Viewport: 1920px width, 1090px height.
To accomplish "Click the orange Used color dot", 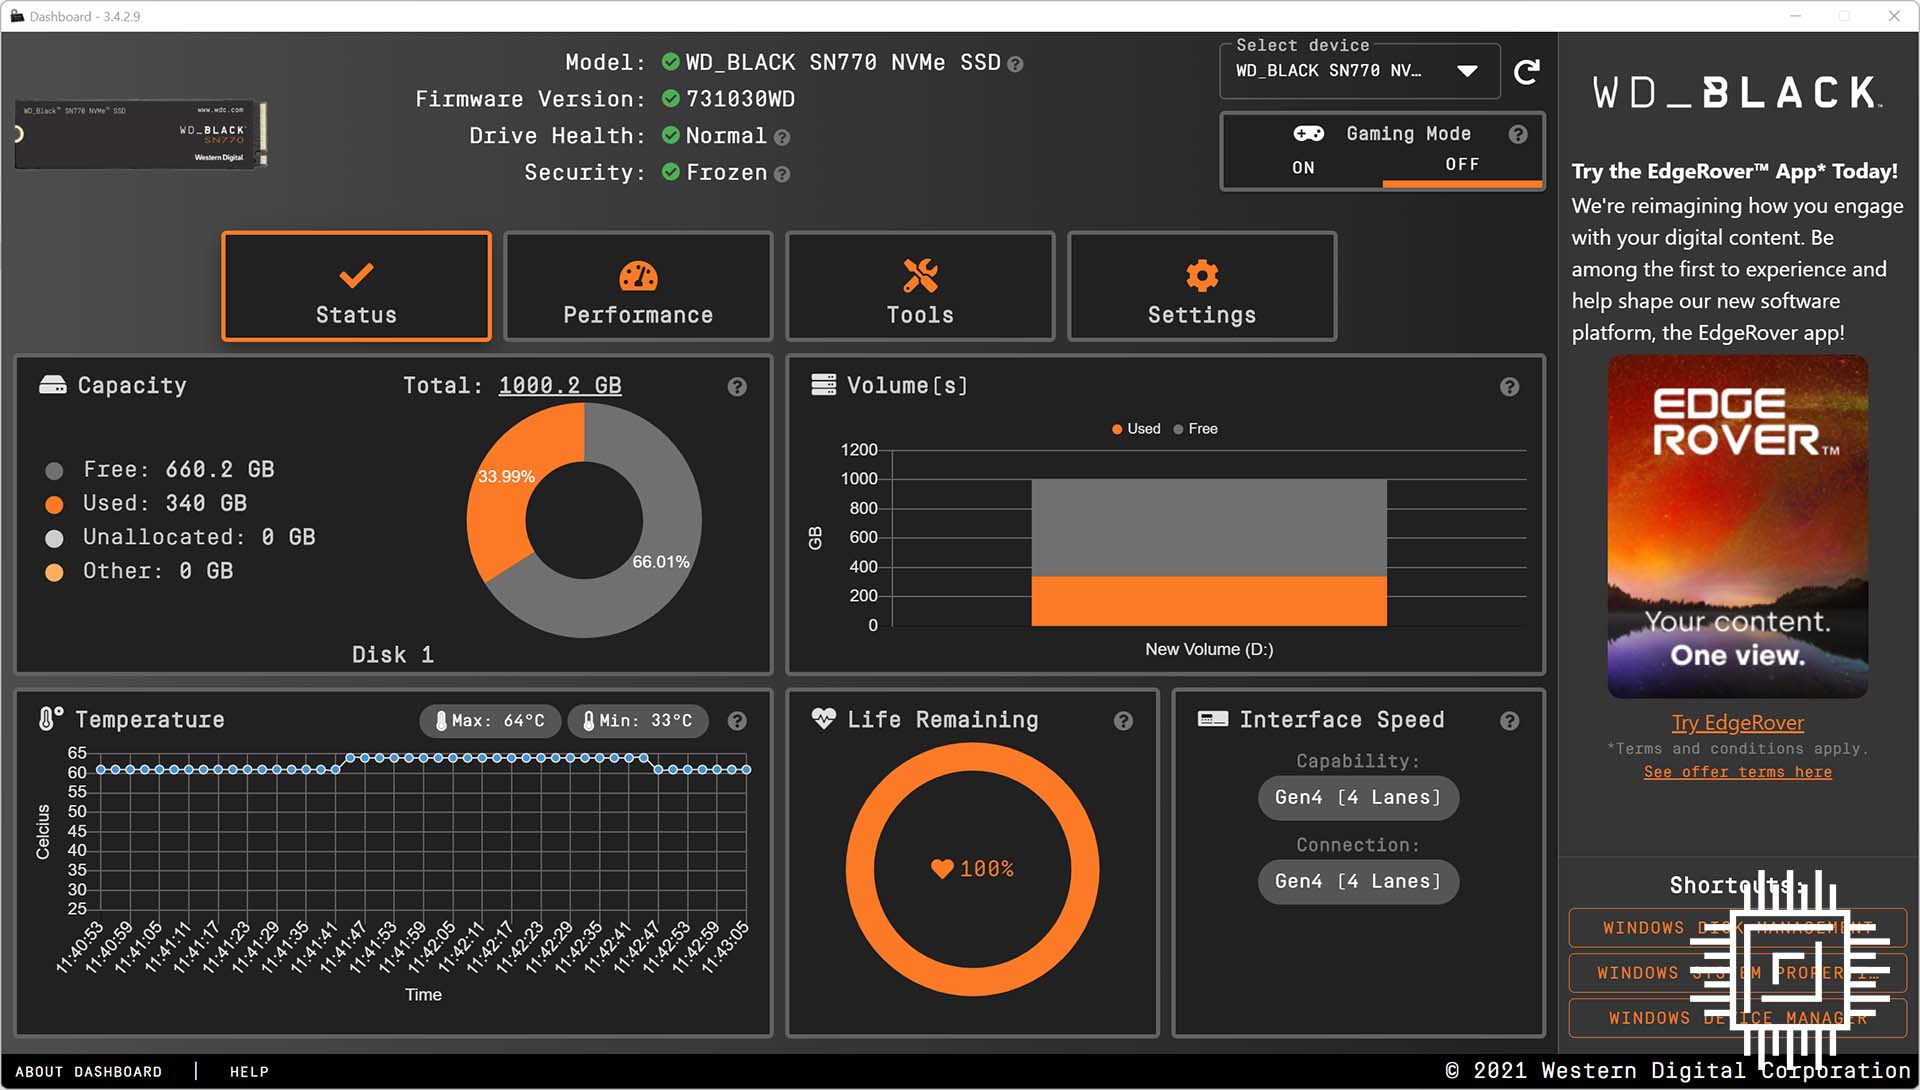I will [x=55, y=504].
